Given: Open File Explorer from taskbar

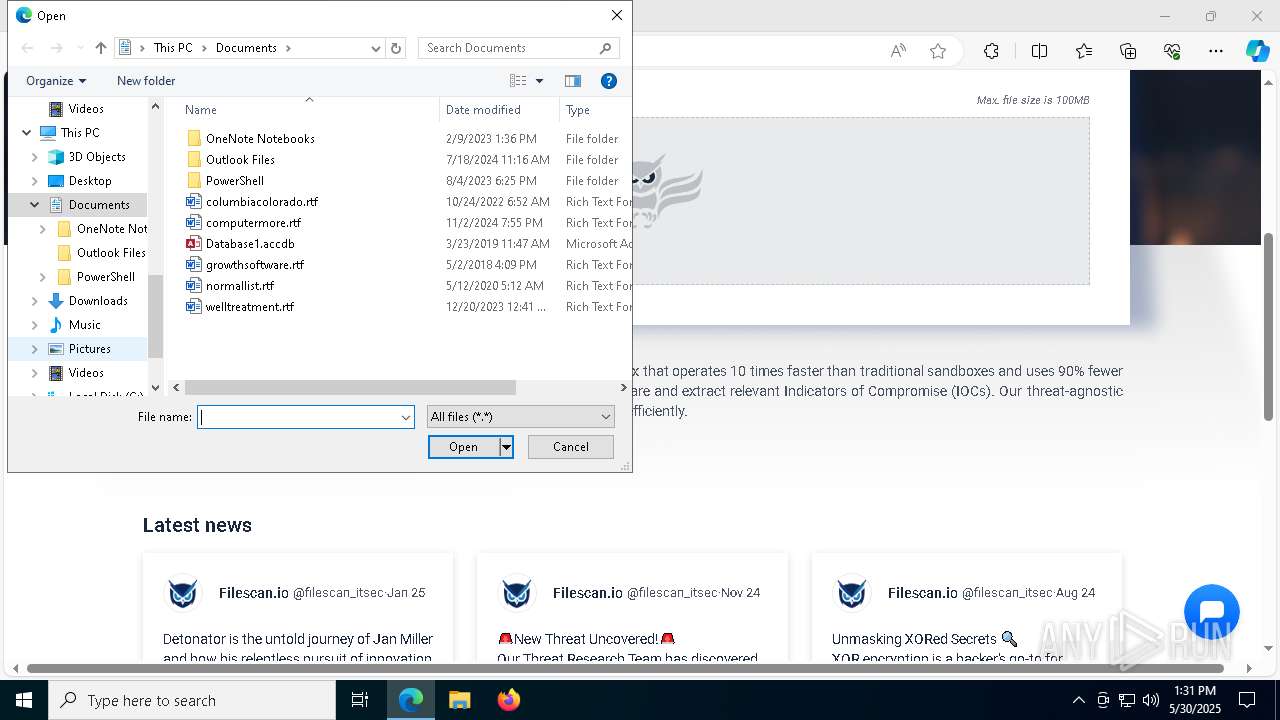Looking at the screenshot, I should (x=459, y=700).
